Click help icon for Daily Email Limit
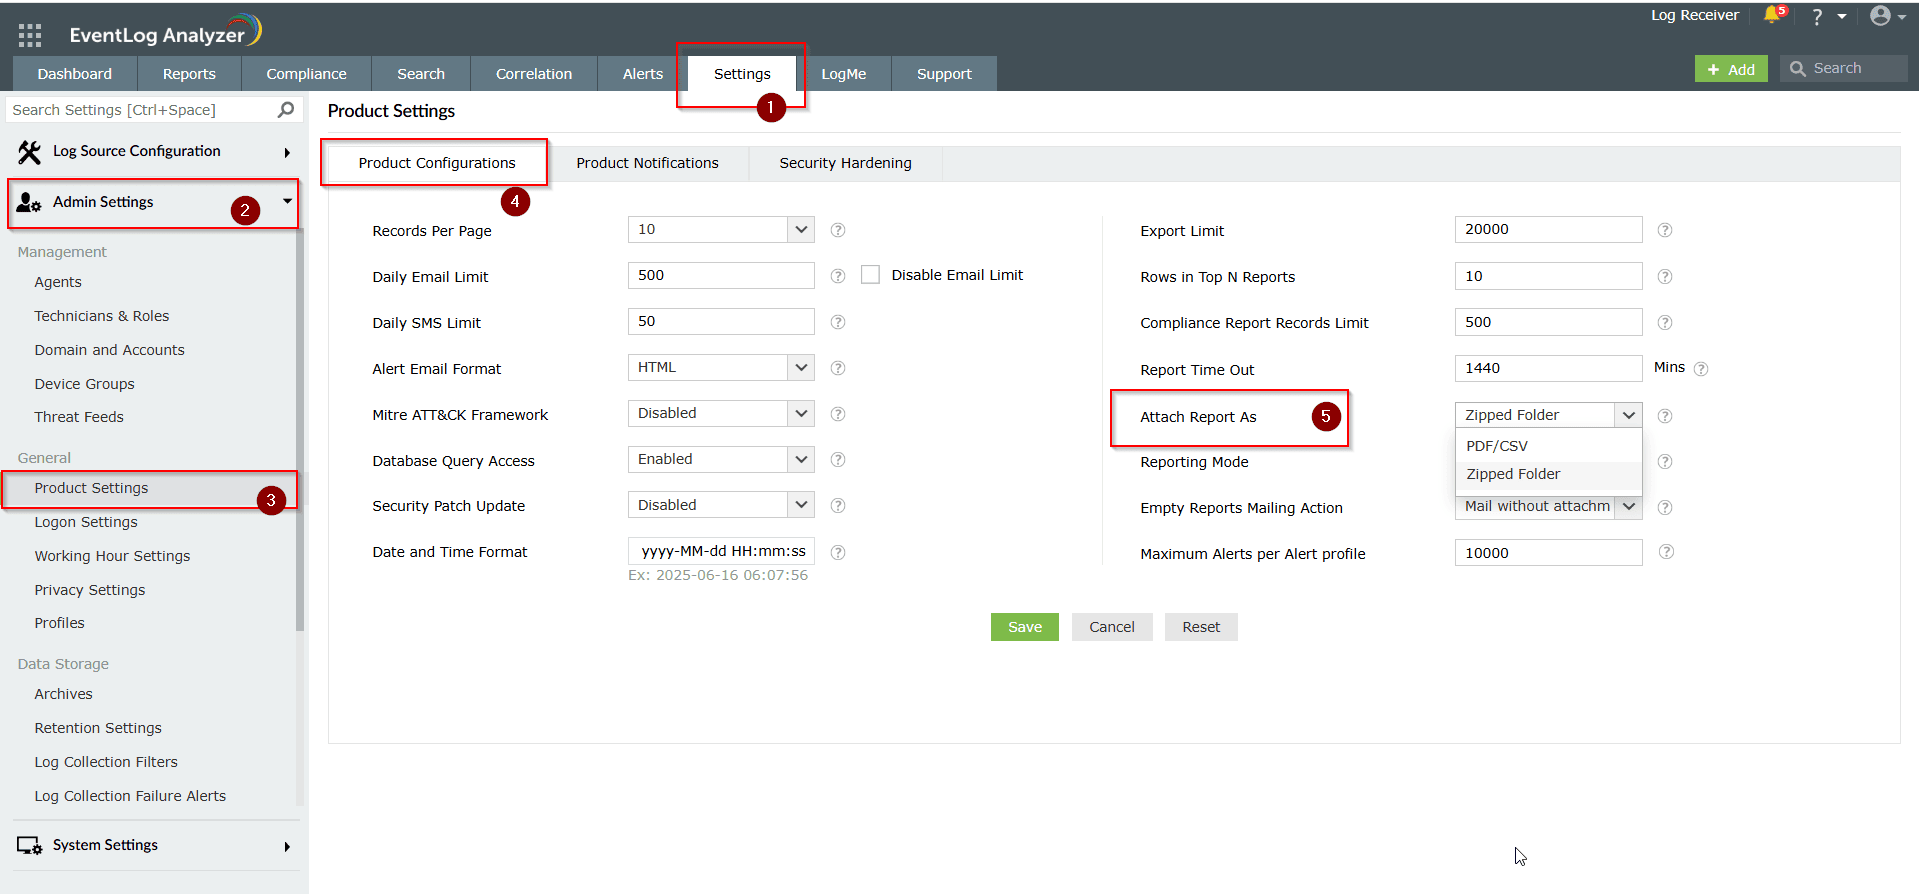Screen dimensions: 1919x894 tap(838, 276)
